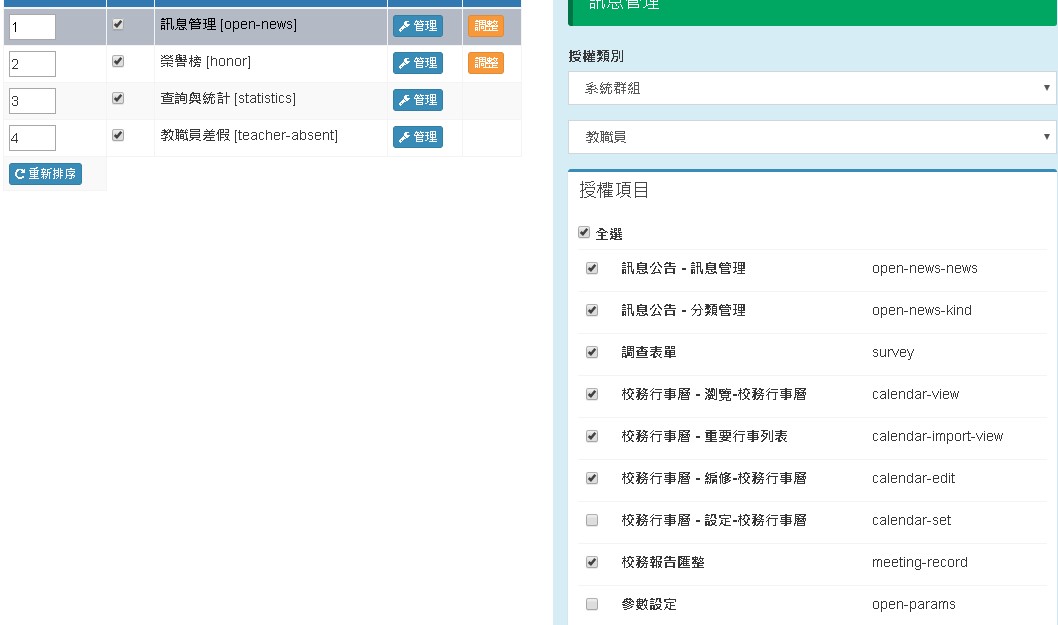Click the calendar-set code text
Viewport: 1058px width, 625px height.
(911, 520)
